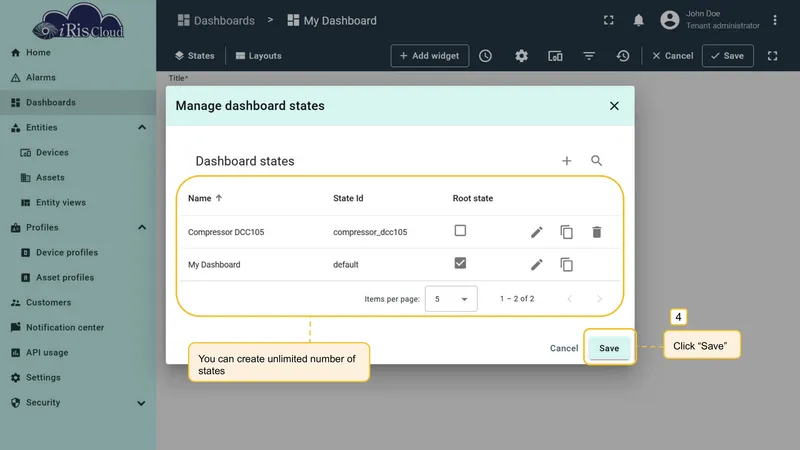
Task: Open entity aliases icon in toolbar
Action: 555,56
